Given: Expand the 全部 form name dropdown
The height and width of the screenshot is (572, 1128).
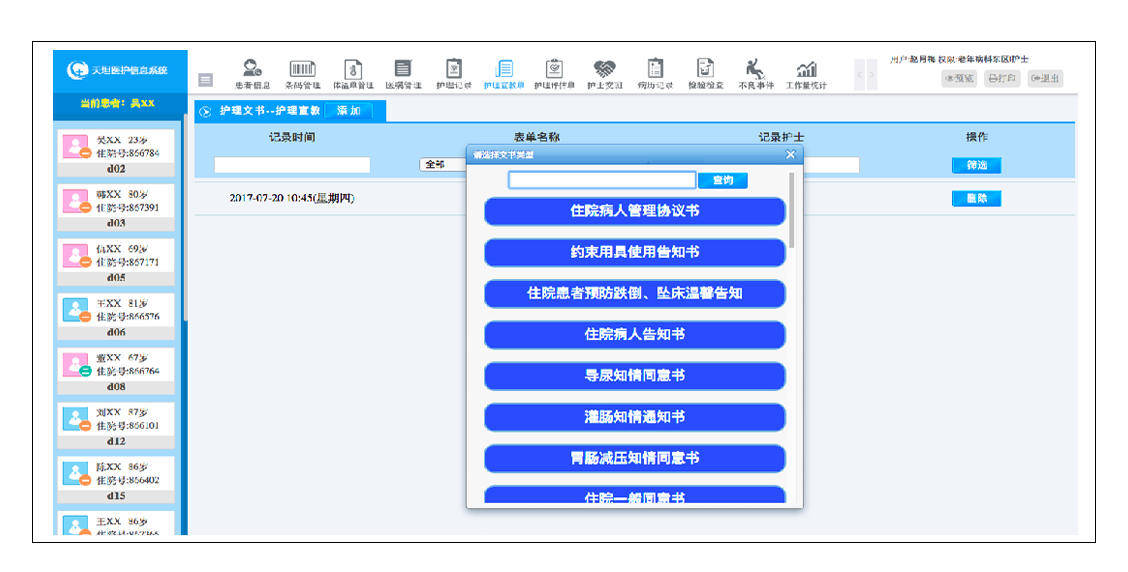Looking at the screenshot, I should pyautogui.click(x=442, y=165).
